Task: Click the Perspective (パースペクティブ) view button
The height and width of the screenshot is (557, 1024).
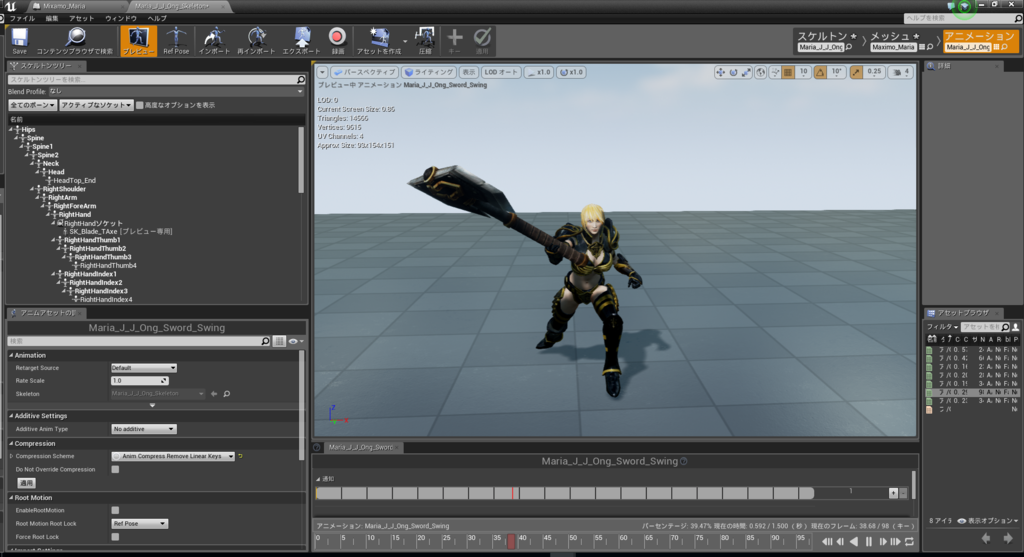Action: [364, 72]
